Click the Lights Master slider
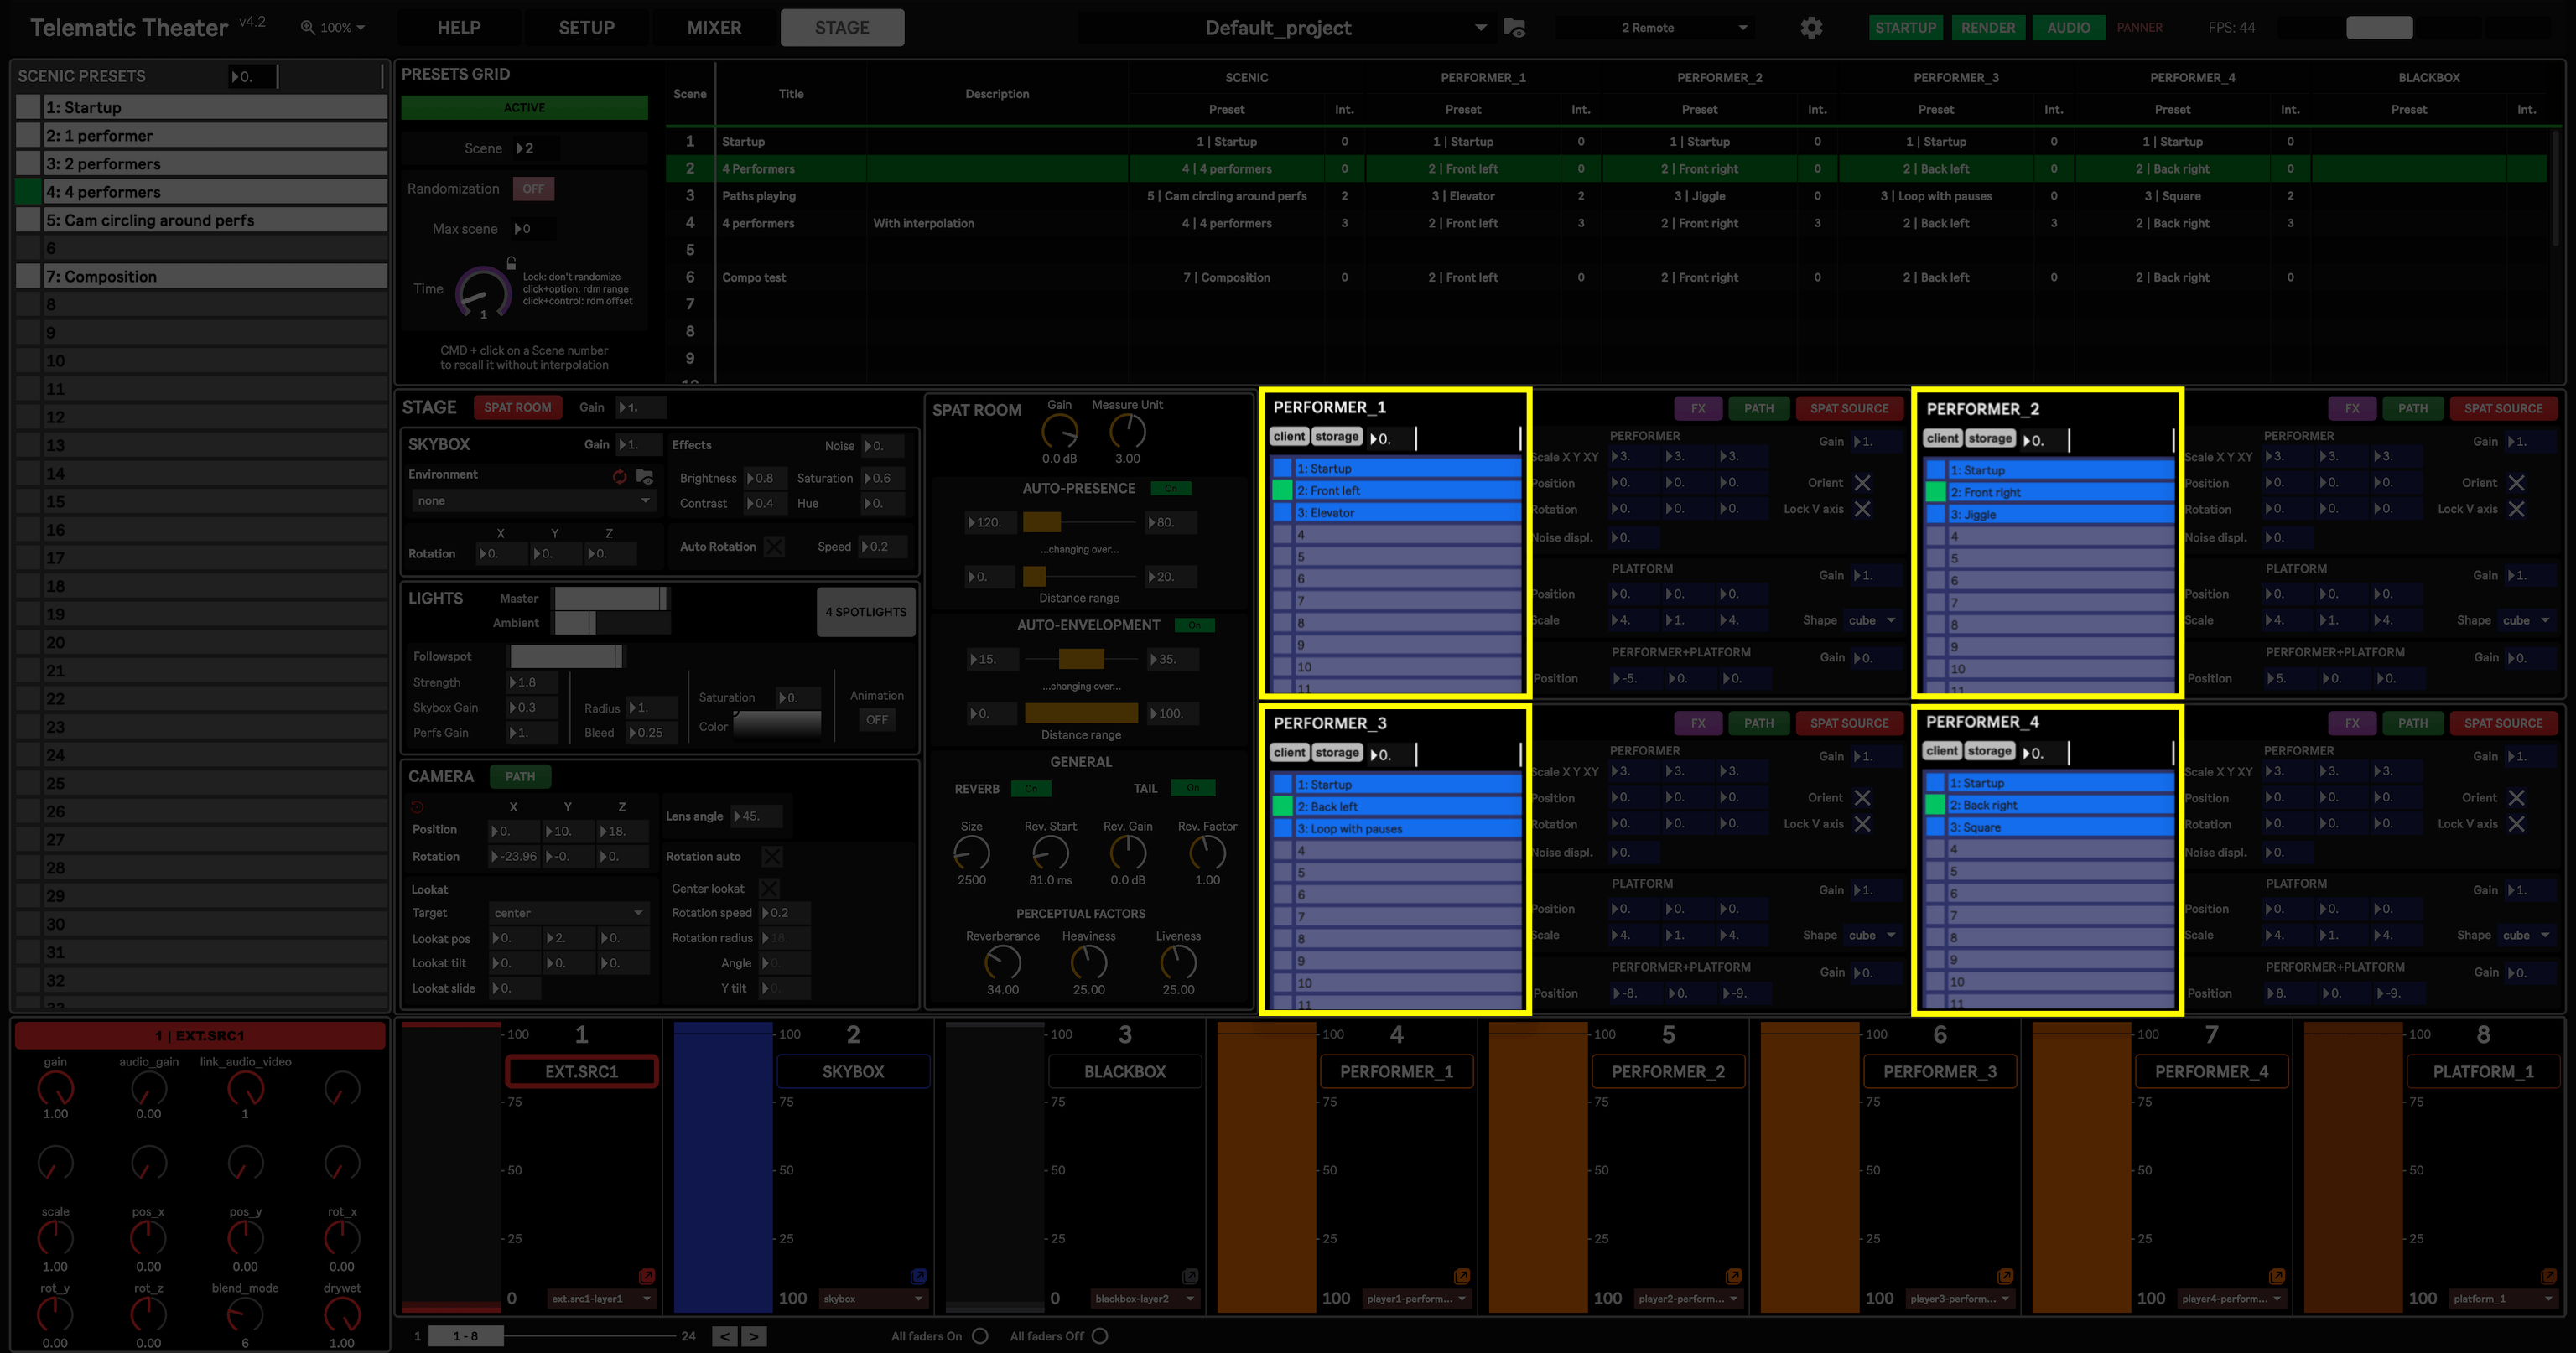Viewport: 2576px width, 1353px height. click(x=611, y=598)
